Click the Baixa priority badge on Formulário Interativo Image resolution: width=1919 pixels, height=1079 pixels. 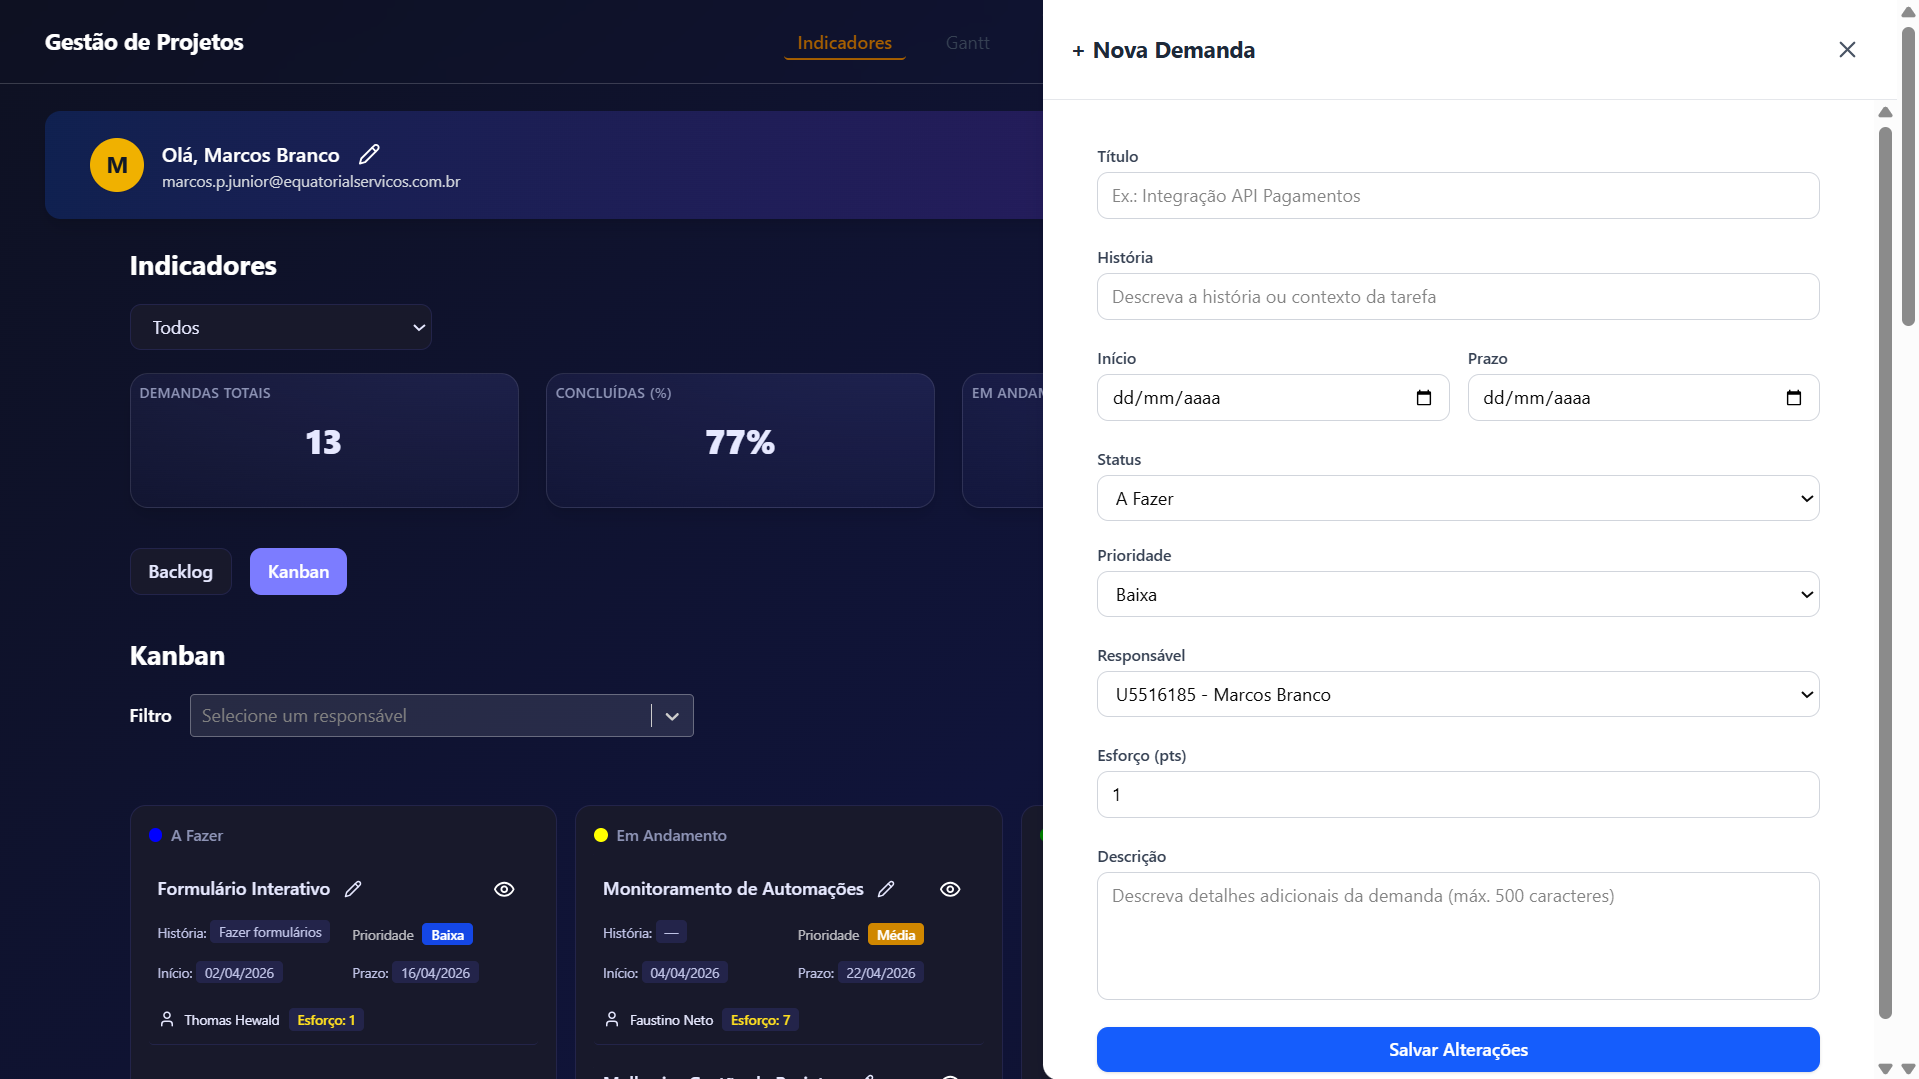[447, 935]
